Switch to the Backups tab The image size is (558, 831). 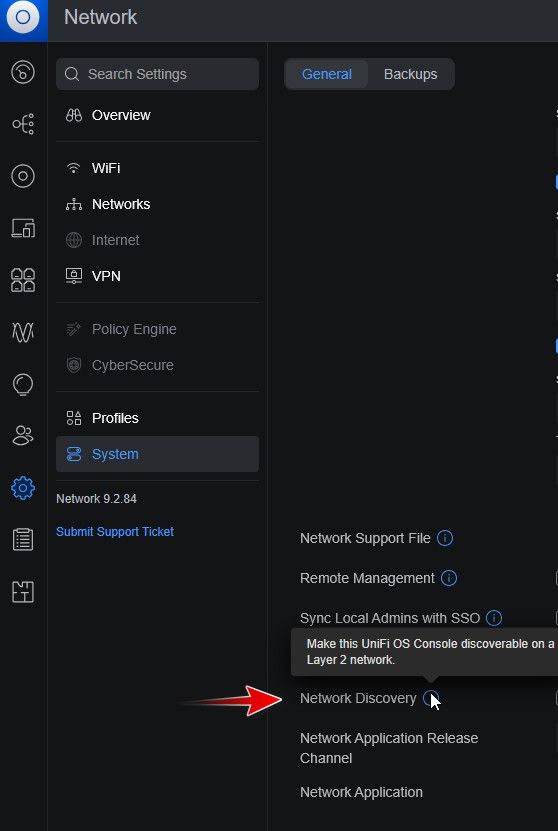(411, 74)
